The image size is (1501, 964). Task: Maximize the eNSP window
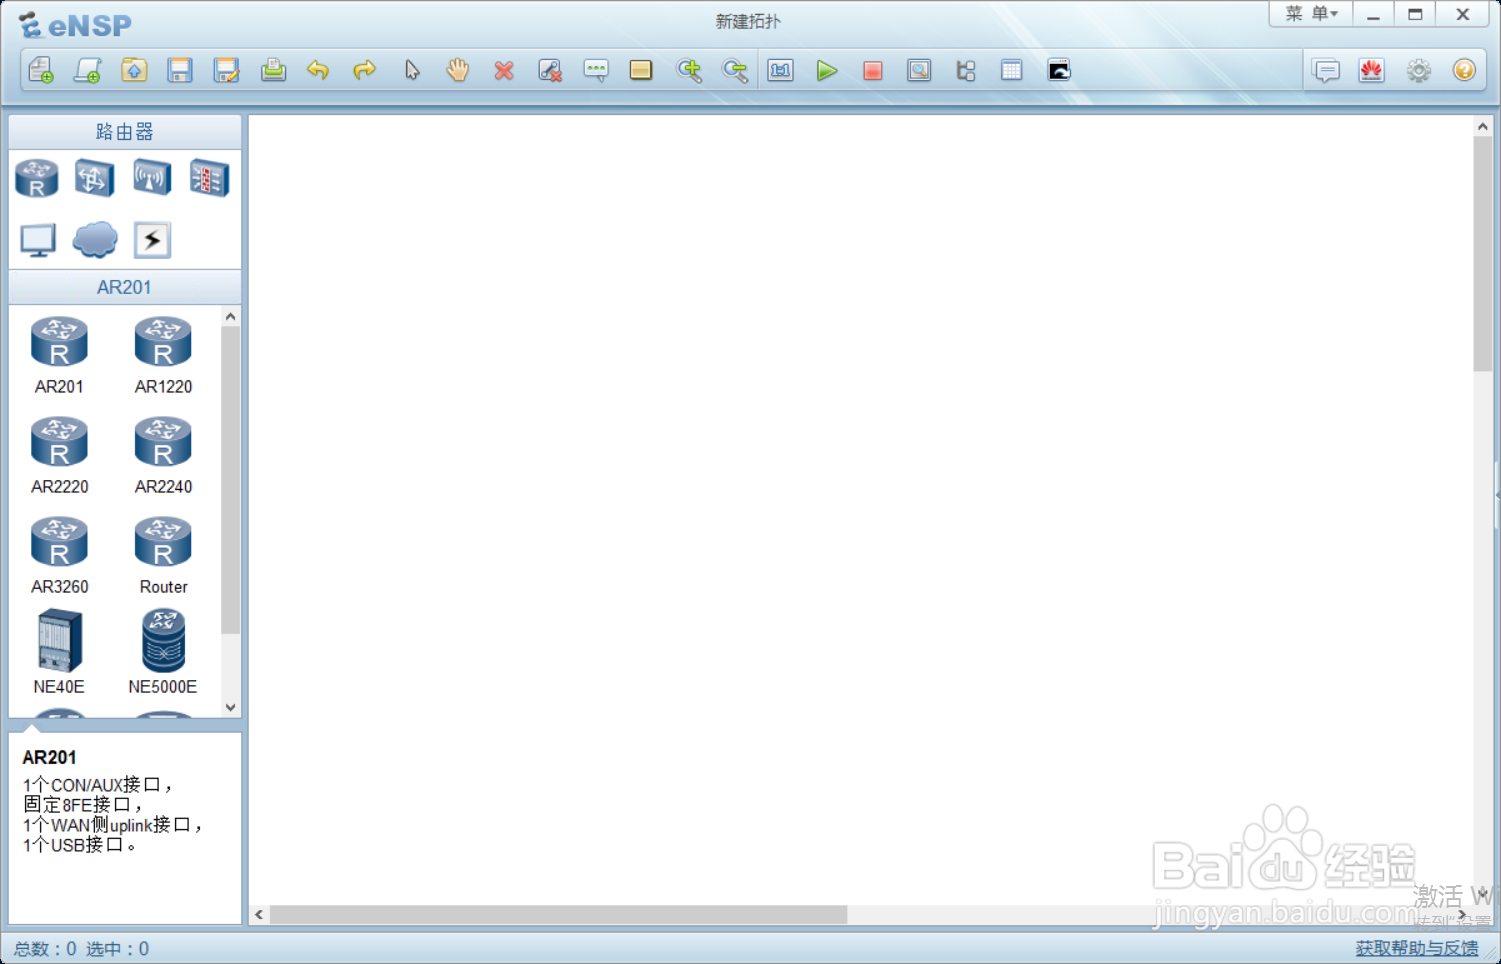(1415, 14)
